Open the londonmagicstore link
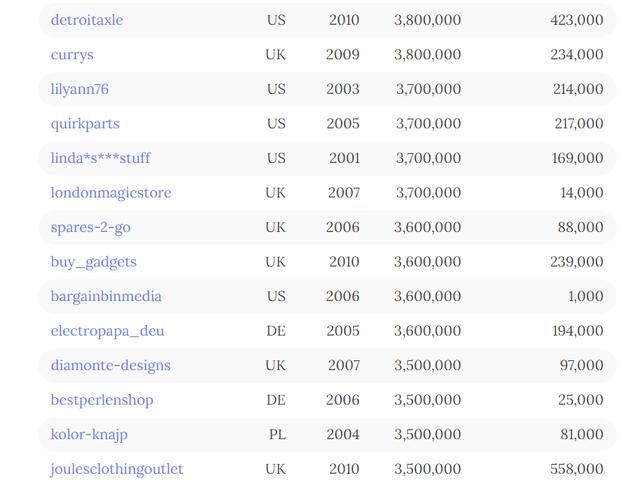This screenshot has width=640, height=491. (111, 193)
